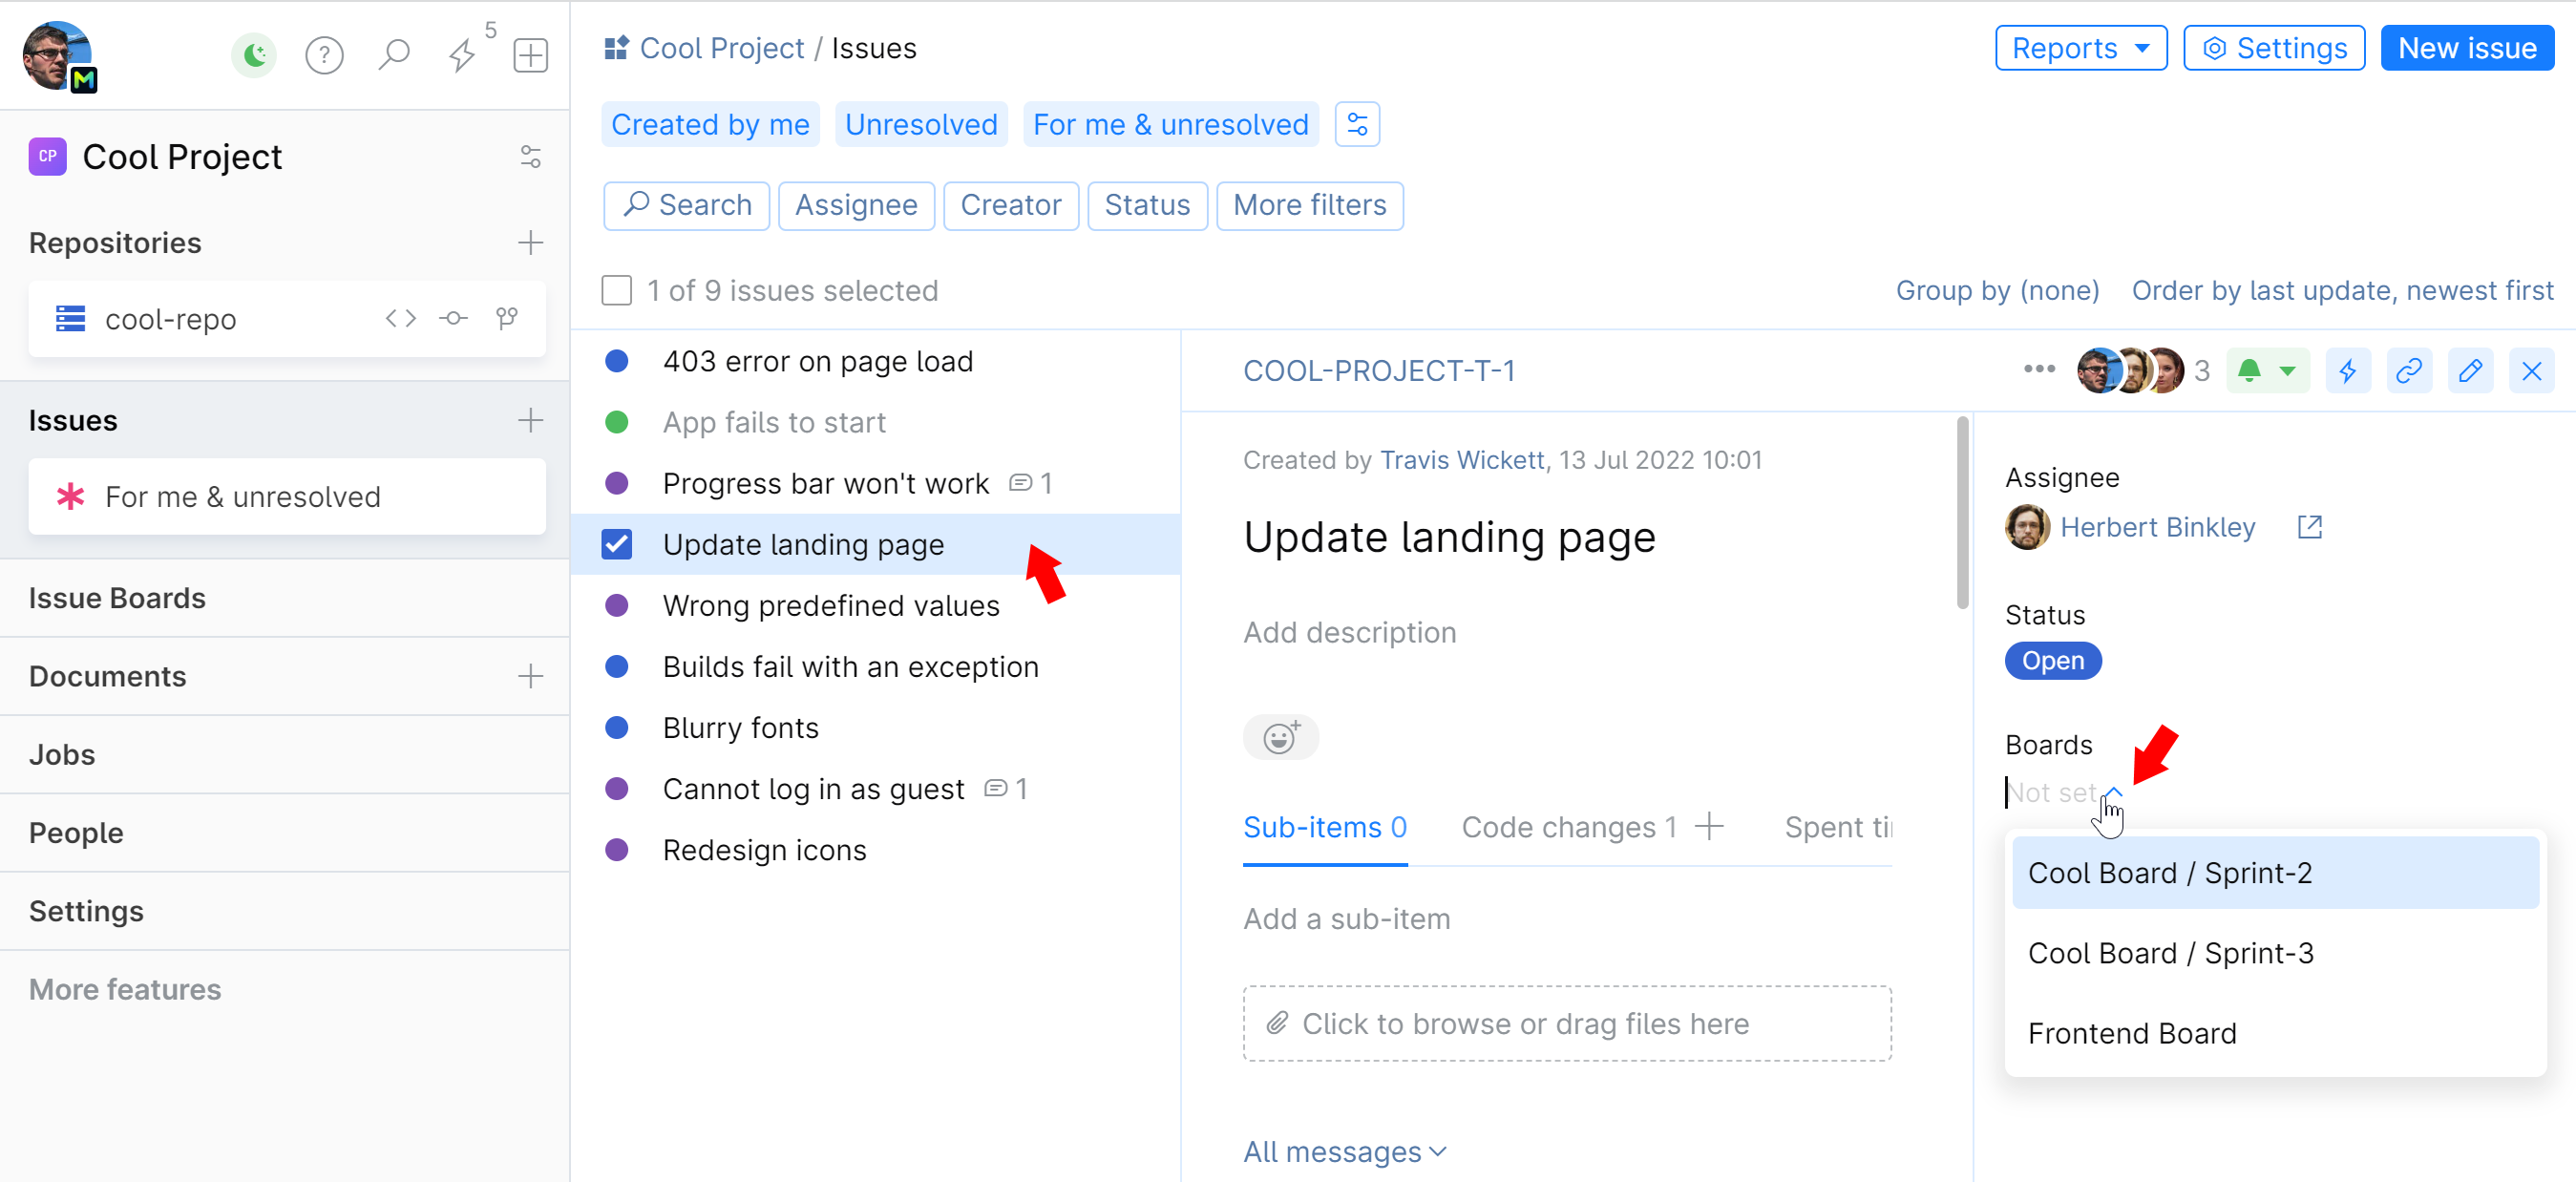Click the Open status badge

pyautogui.click(x=2052, y=661)
